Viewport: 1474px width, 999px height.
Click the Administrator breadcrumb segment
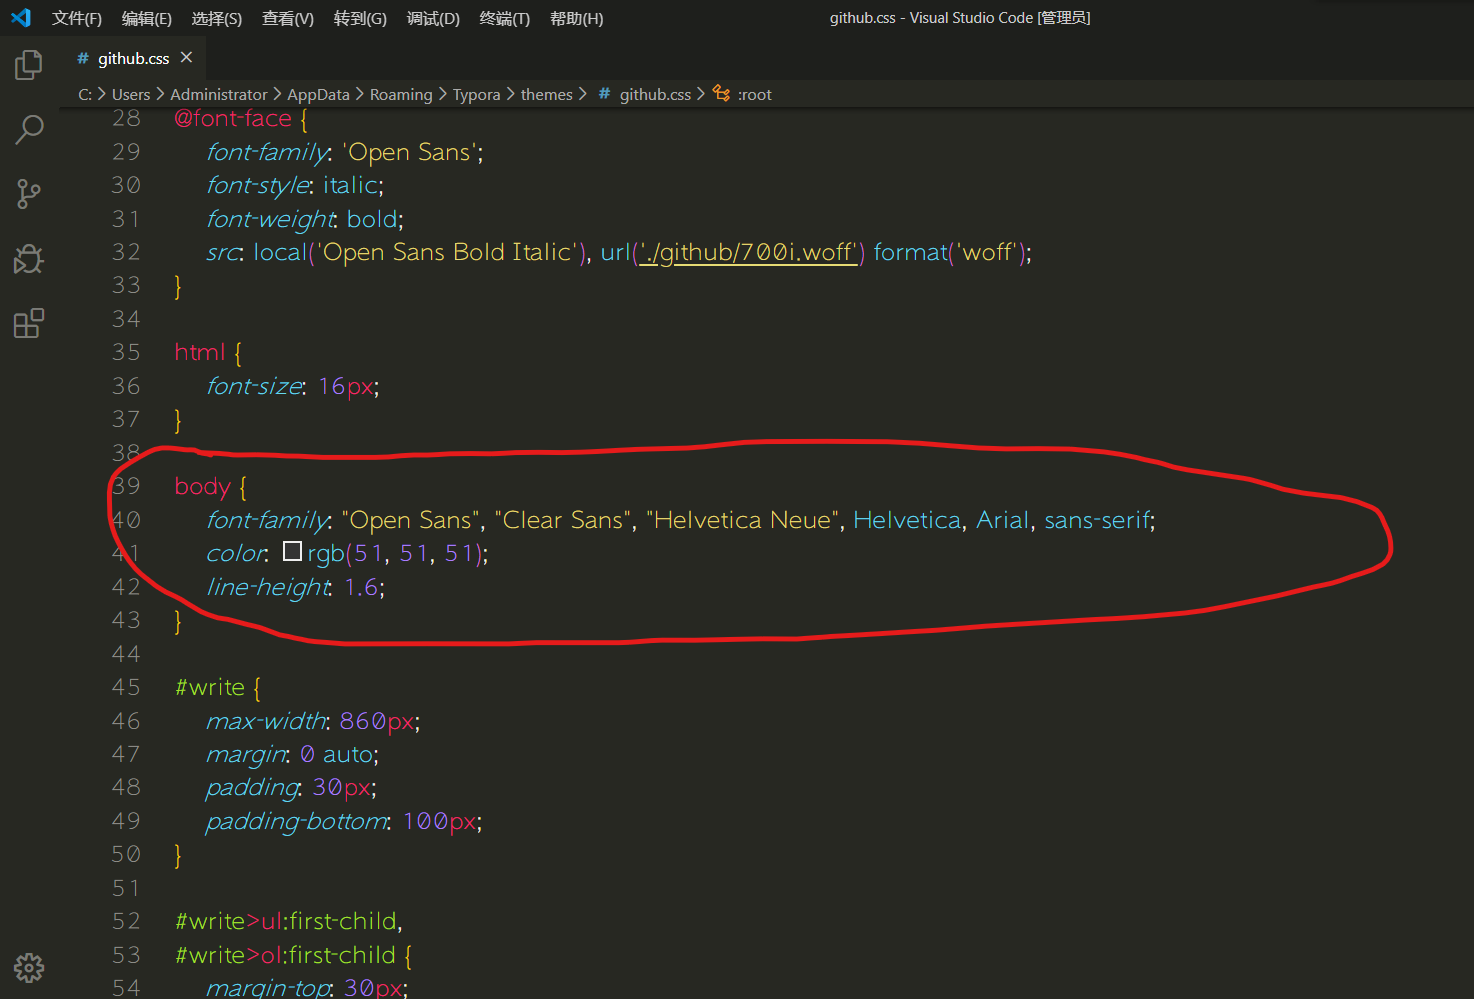point(219,94)
